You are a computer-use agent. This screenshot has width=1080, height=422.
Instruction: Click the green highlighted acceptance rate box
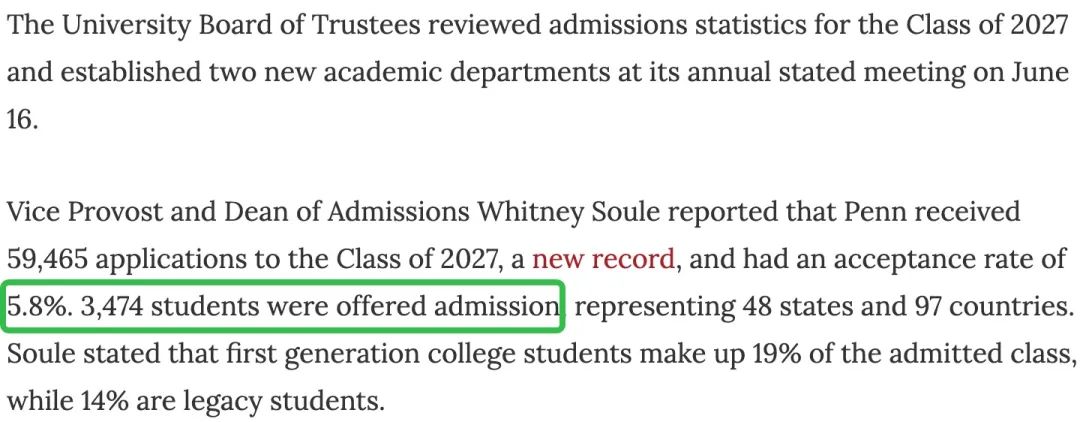tap(283, 306)
